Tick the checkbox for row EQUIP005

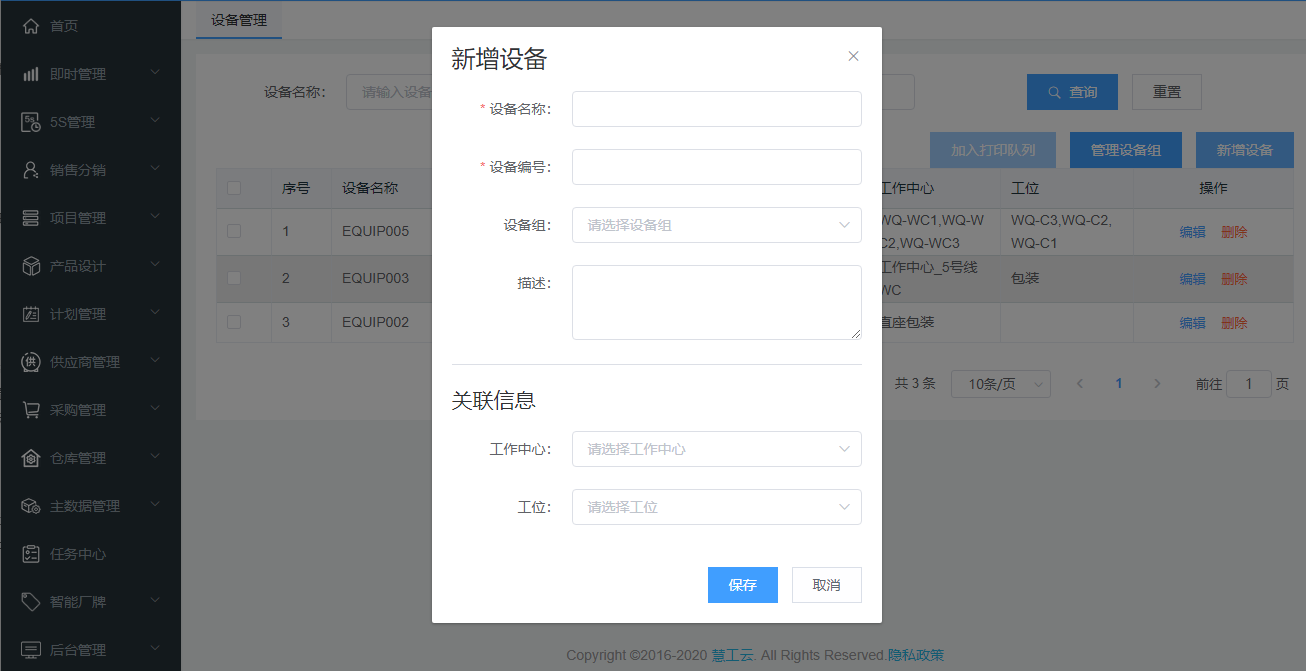[234, 231]
